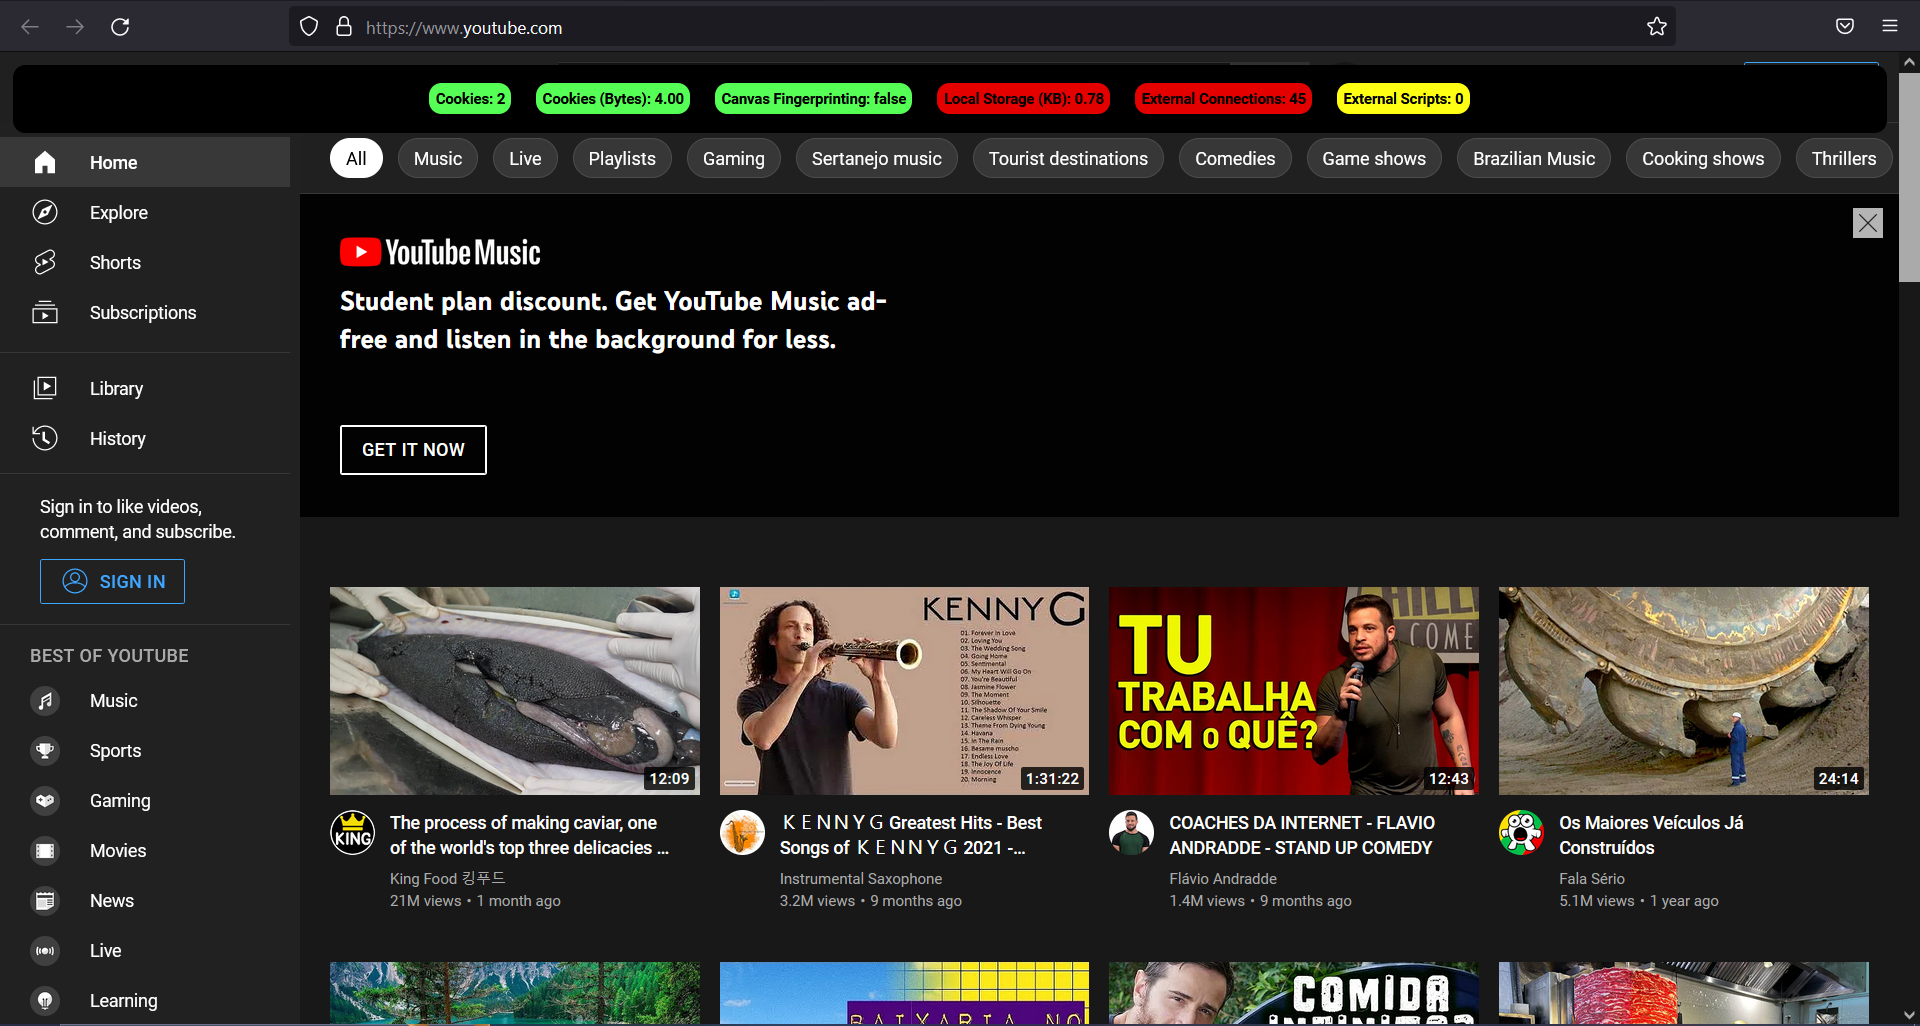Select the Sertanejo music chip
The height and width of the screenshot is (1026, 1920).
[877, 158]
